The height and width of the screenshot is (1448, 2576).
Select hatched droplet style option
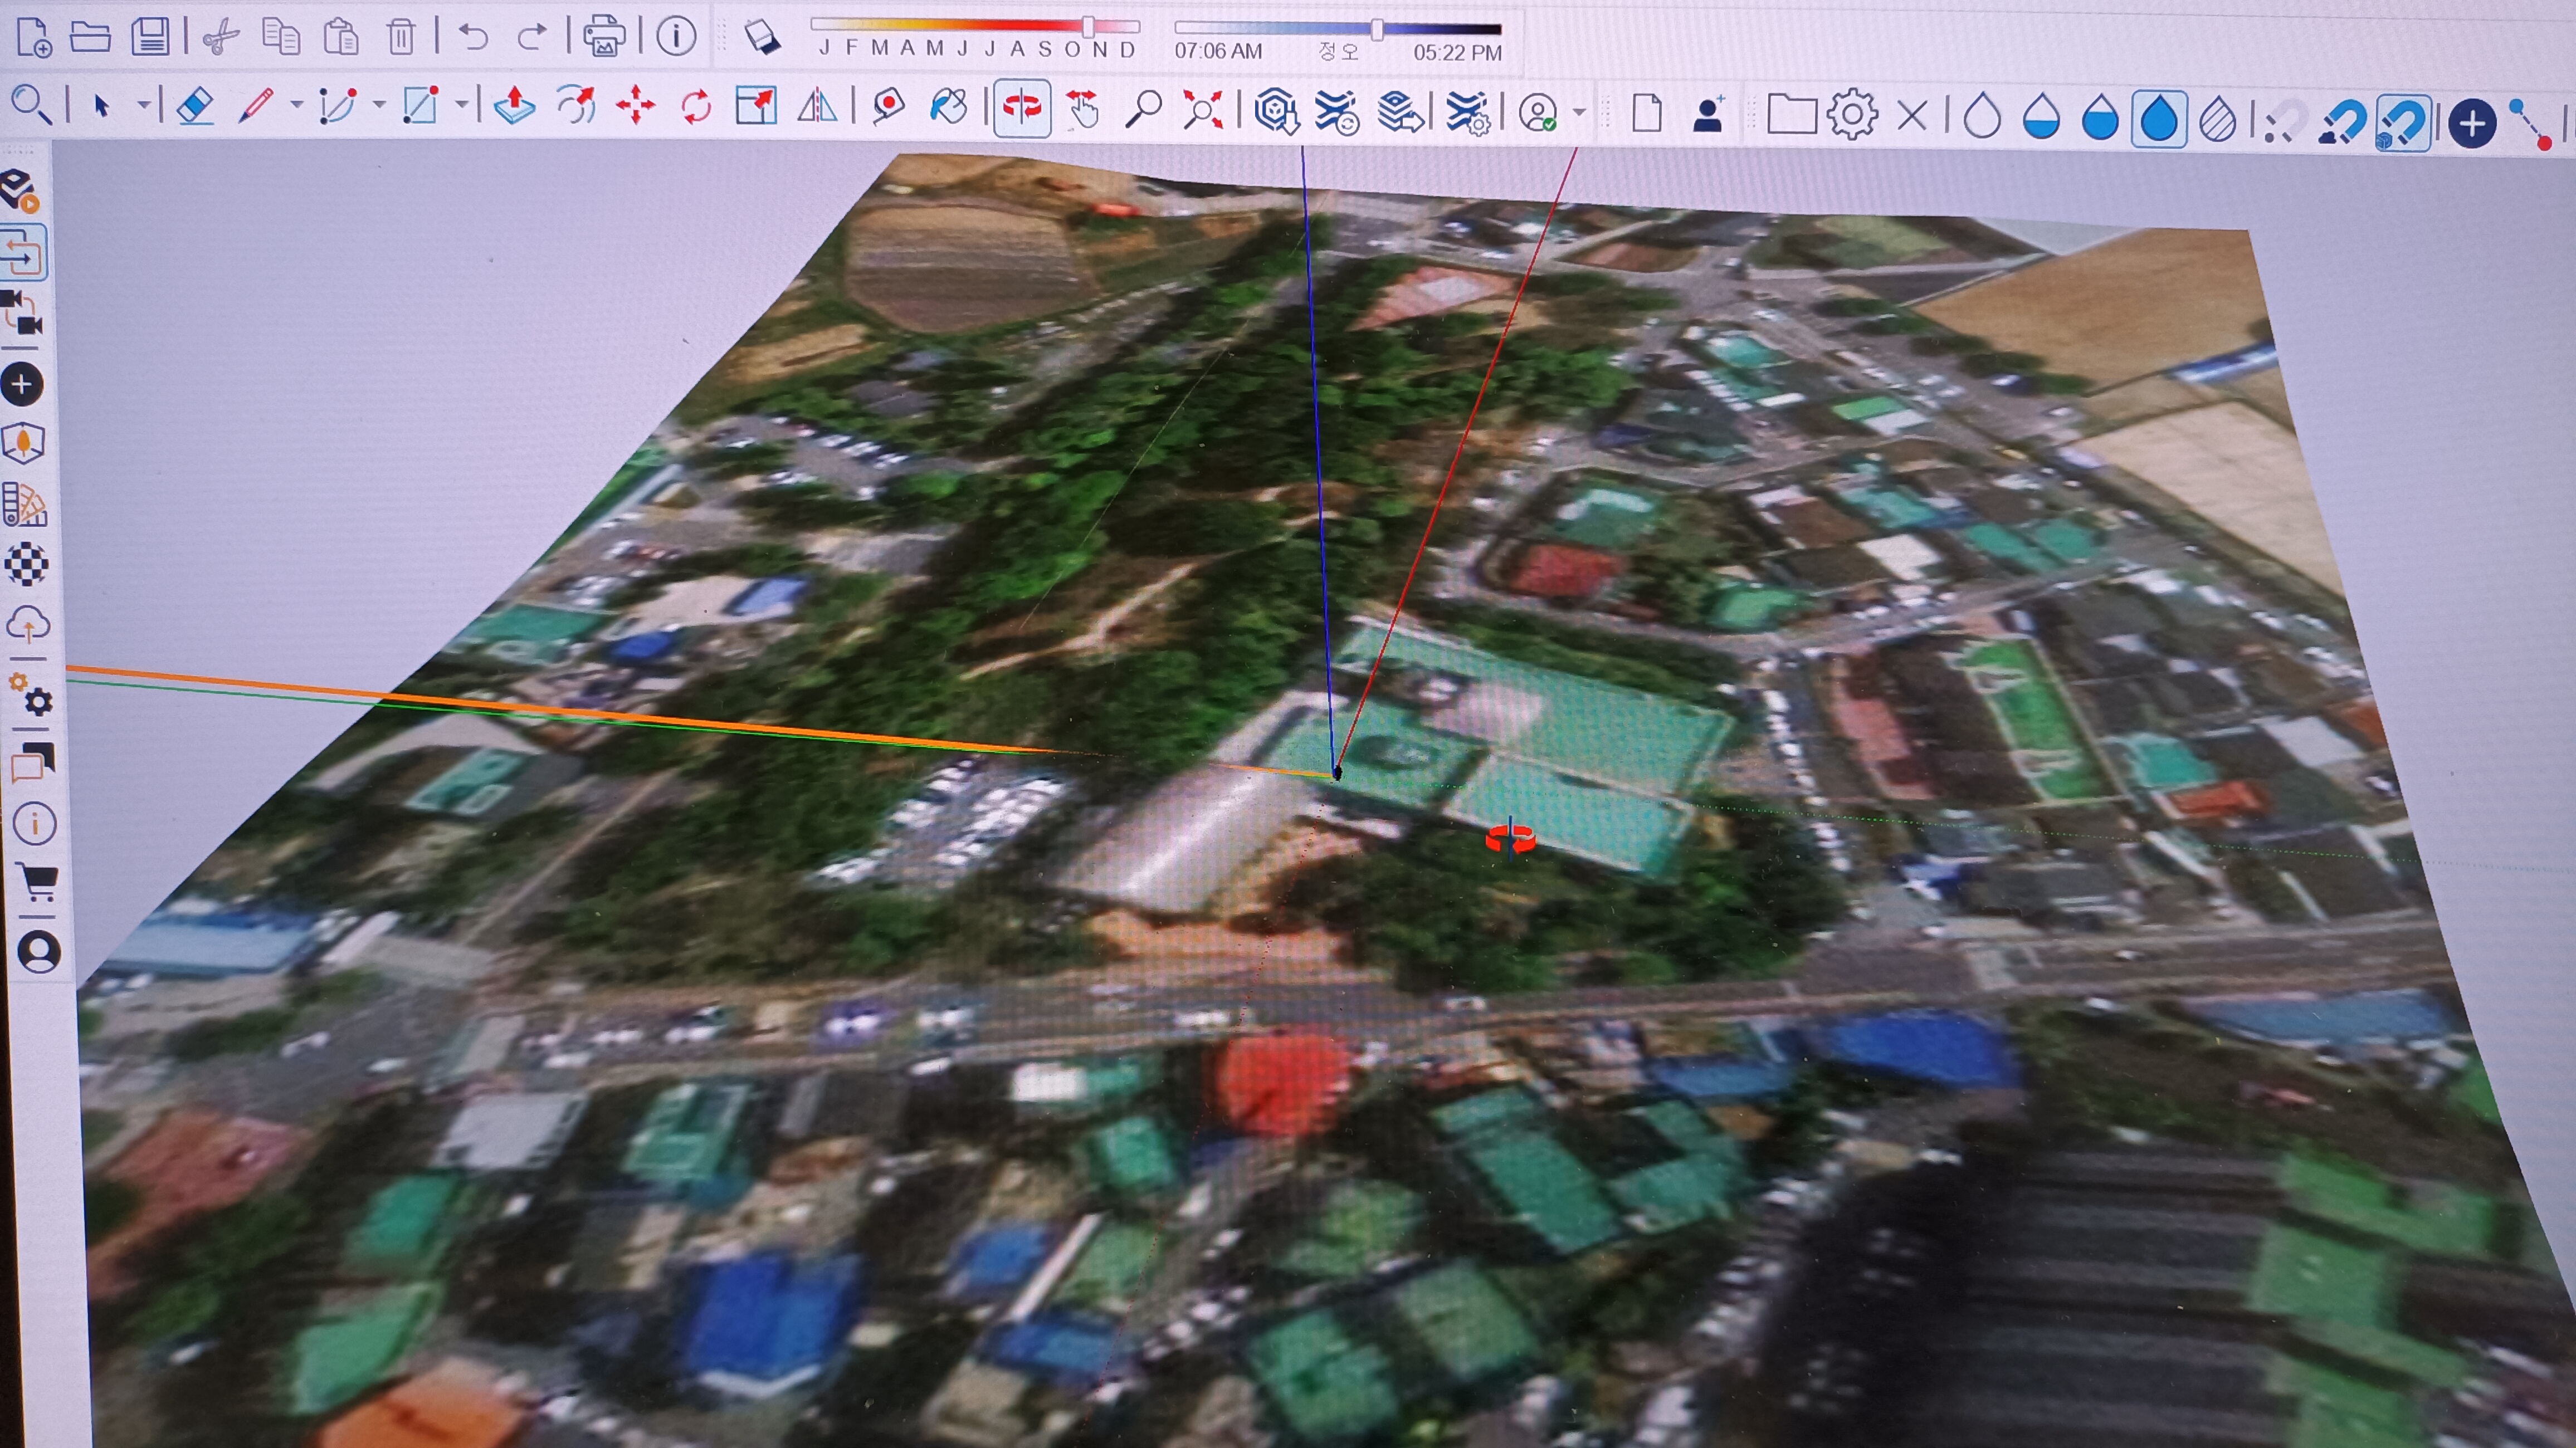click(x=2218, y=120)
